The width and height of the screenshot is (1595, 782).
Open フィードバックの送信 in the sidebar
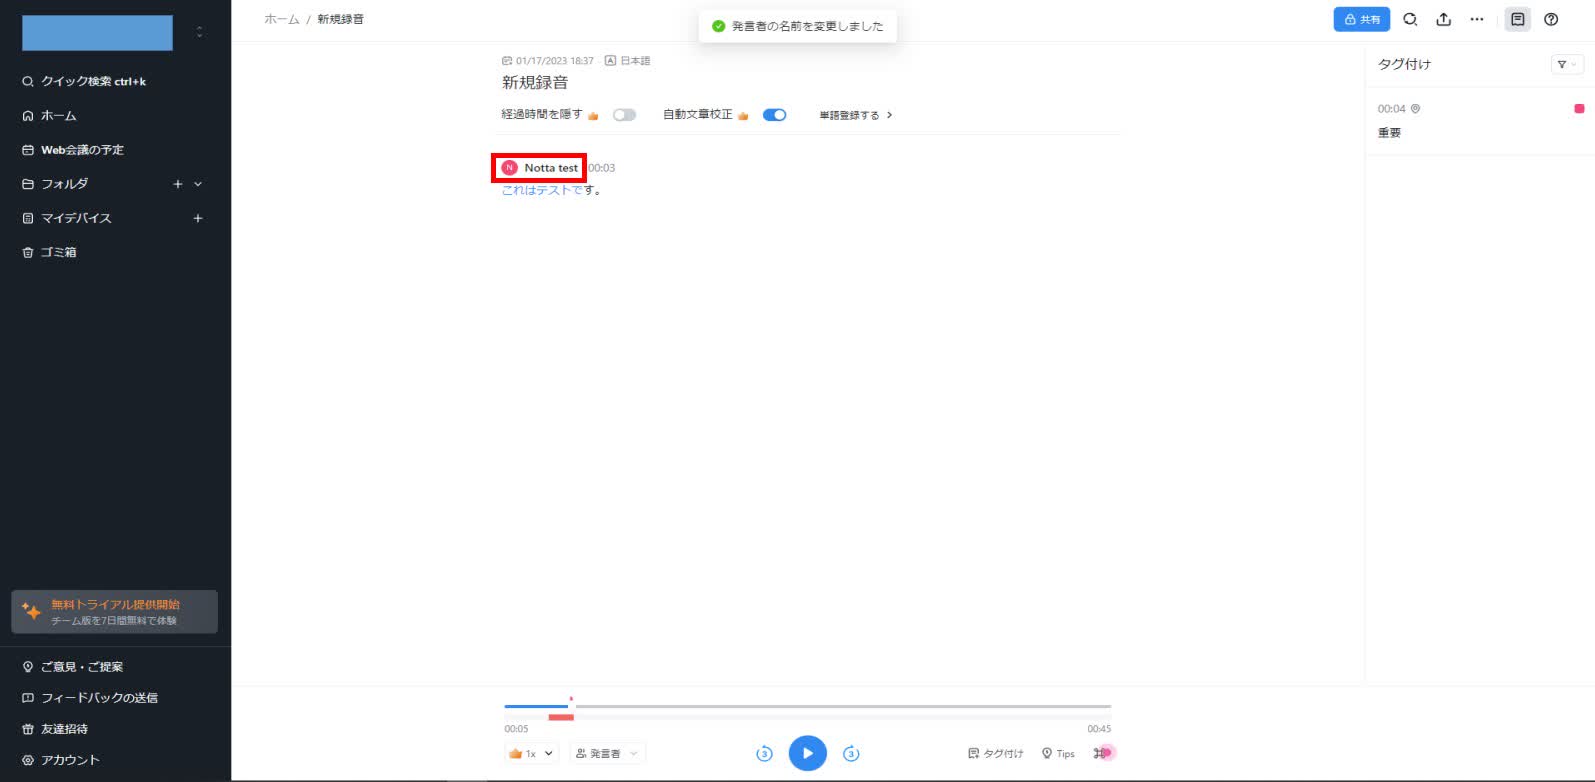(x=99, y=697)
